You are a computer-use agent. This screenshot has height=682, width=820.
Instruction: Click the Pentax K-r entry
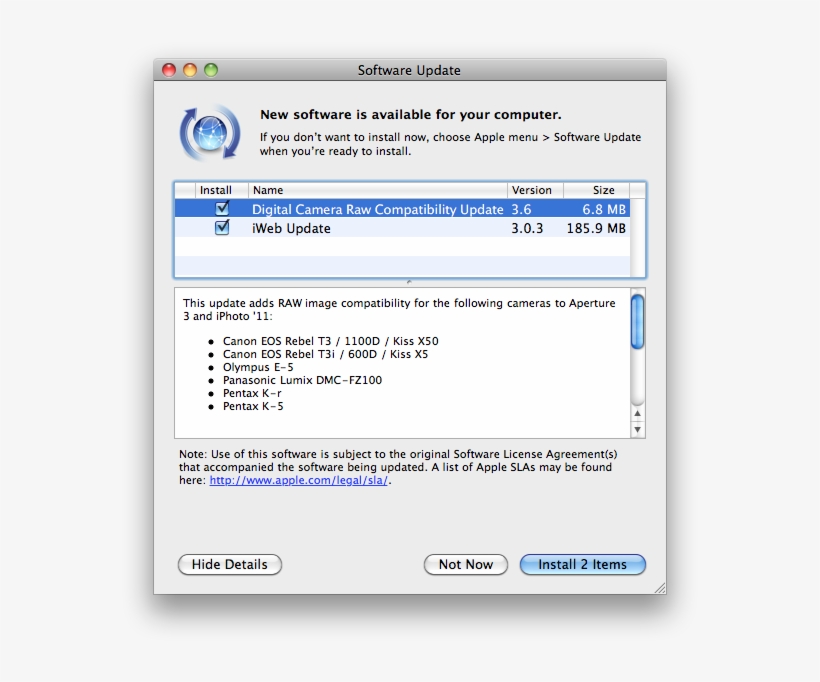coord(252,393)
